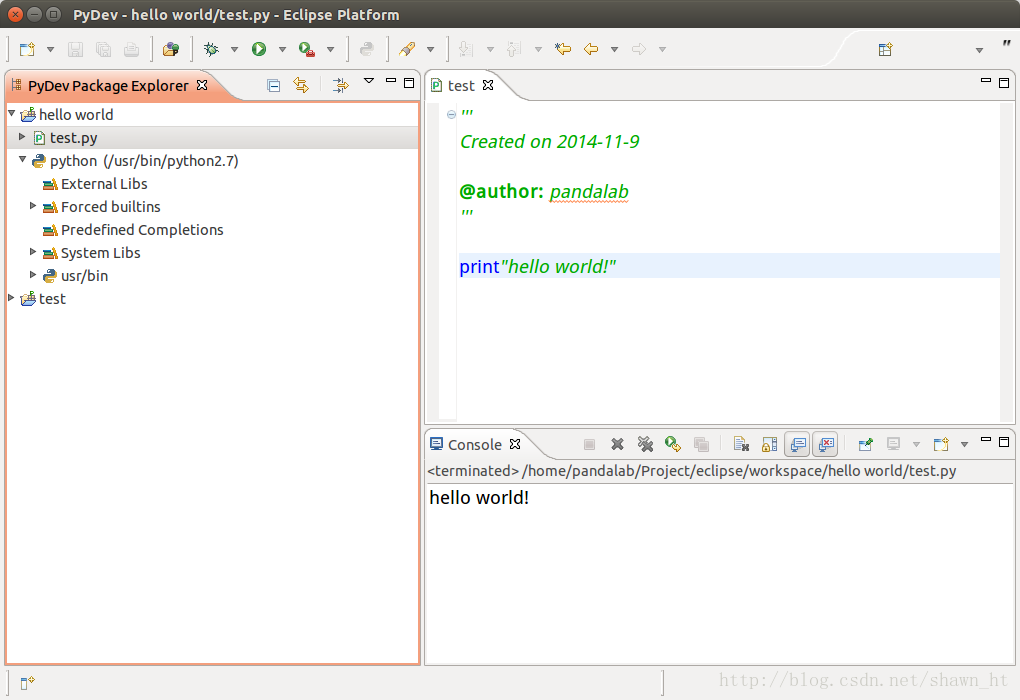Click the hello world! console output
1020x700 pixels.
pos(479,498)
